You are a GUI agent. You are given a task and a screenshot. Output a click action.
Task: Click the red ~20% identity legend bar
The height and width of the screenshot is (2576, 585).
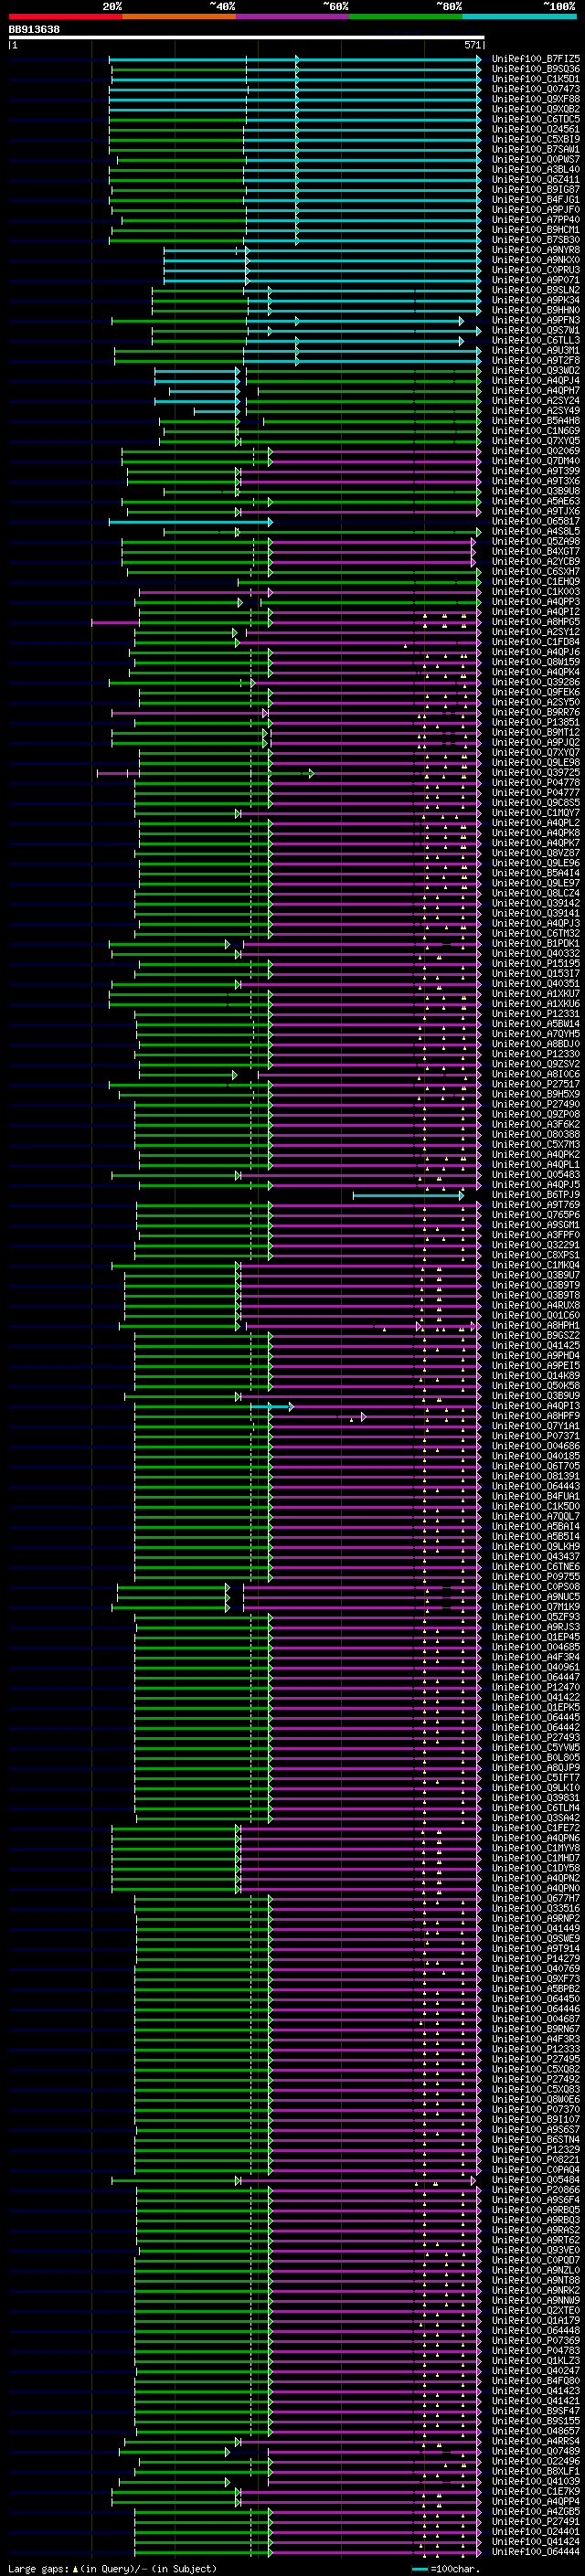click(66, 16)
